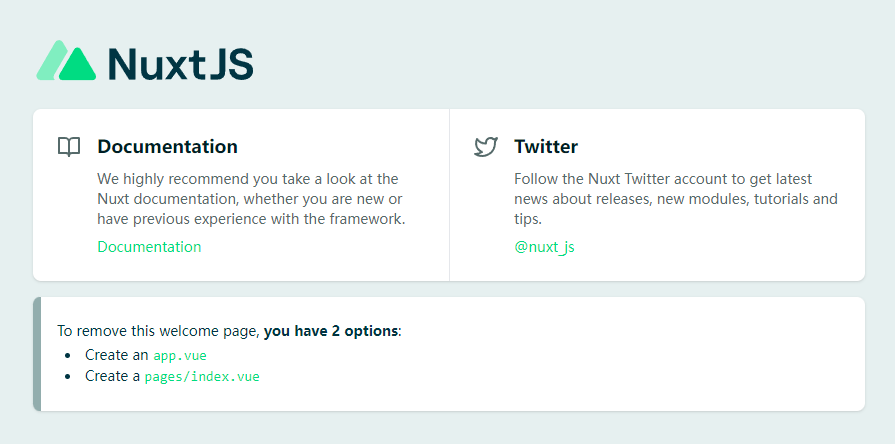This screenshot has width=895, height=444.
Task: Select the bold Documentation heading
Action: point(167,146)
